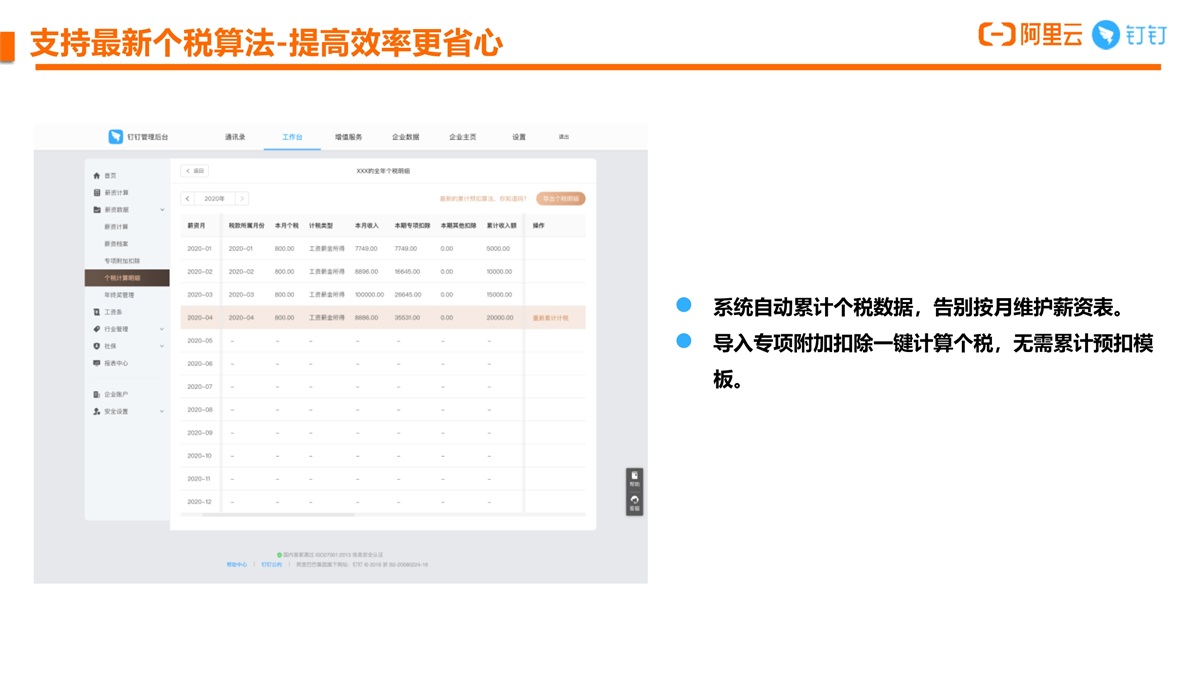The height and width of the screenshot is (675, 1200).
Task: Click 重新累计计税 link in 2020-04 row
Action: click(x=550, y=318)
